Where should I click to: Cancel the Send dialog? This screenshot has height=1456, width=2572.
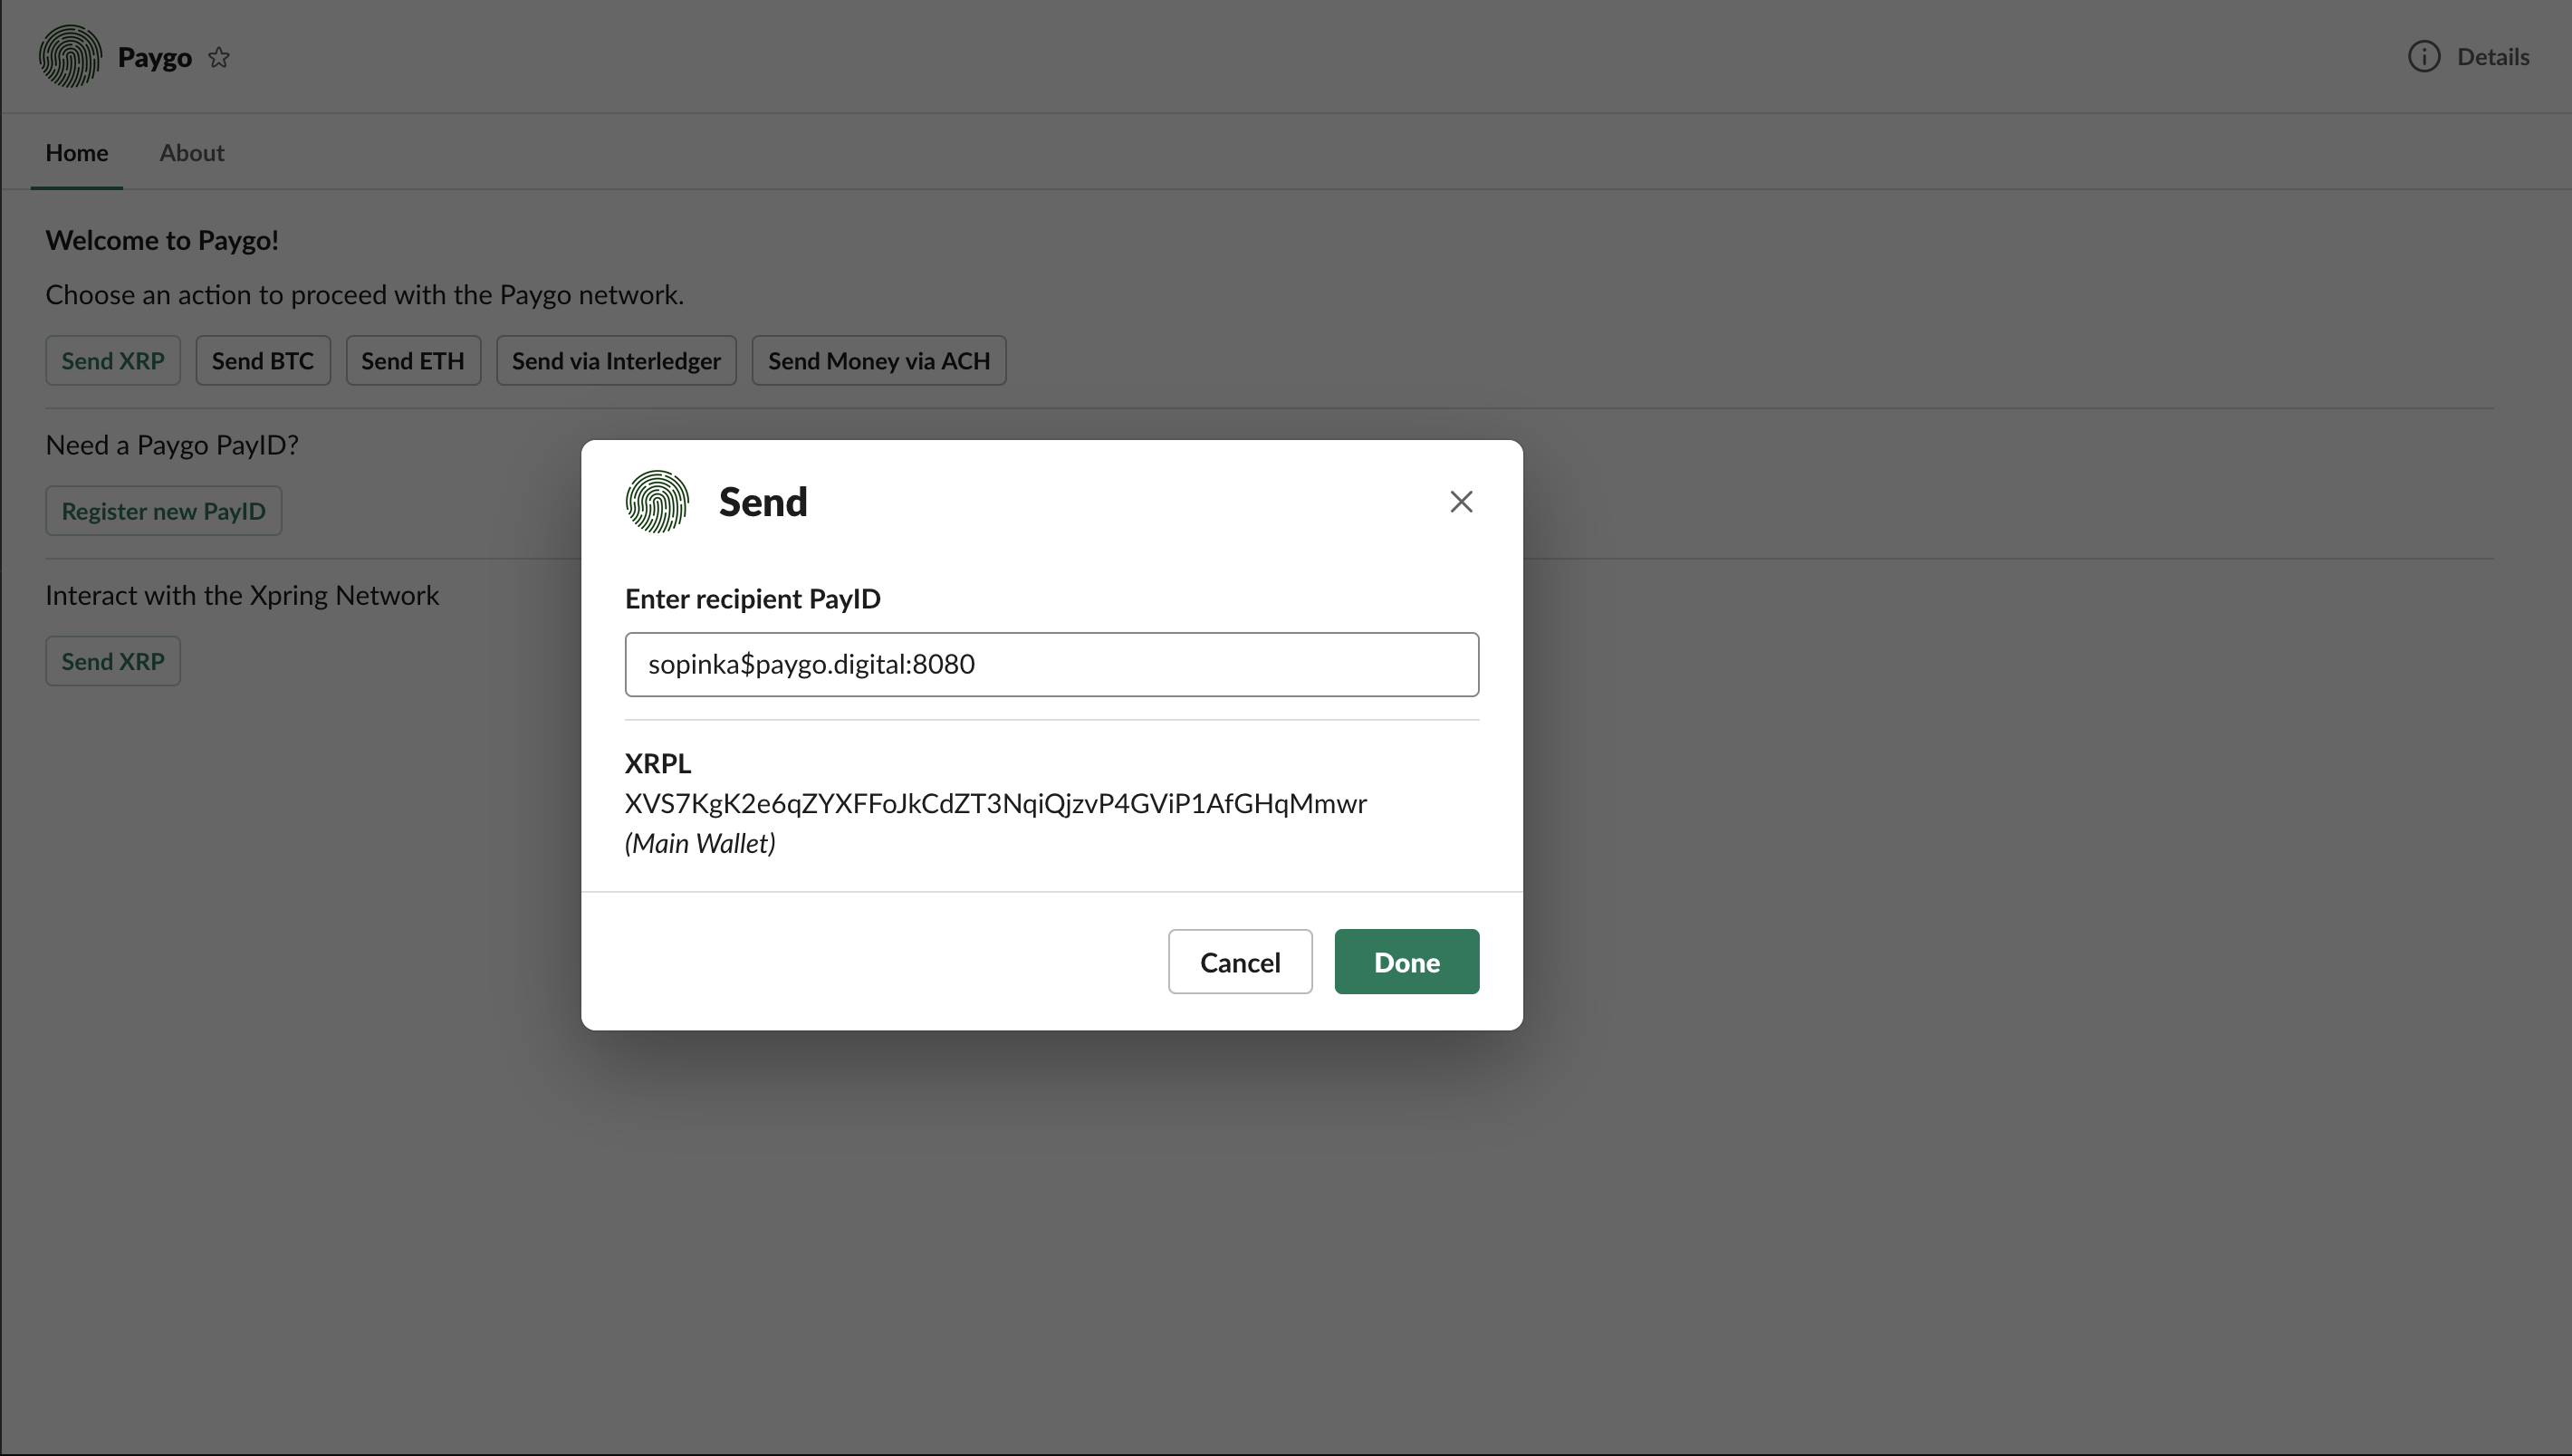click(x=1239, y=962)
